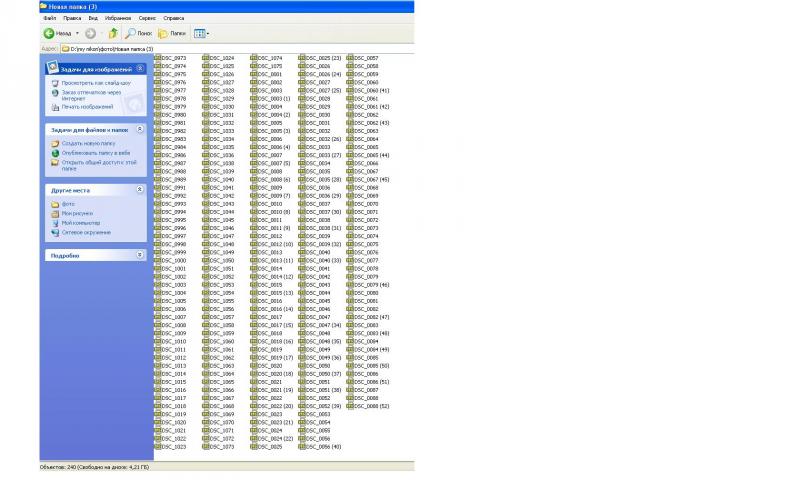Click slideshow icon beside Просмотреть как слайд-шоу
Image resolution: width=800 pixels, height=500 pixels.
click(x=55, y=83)
